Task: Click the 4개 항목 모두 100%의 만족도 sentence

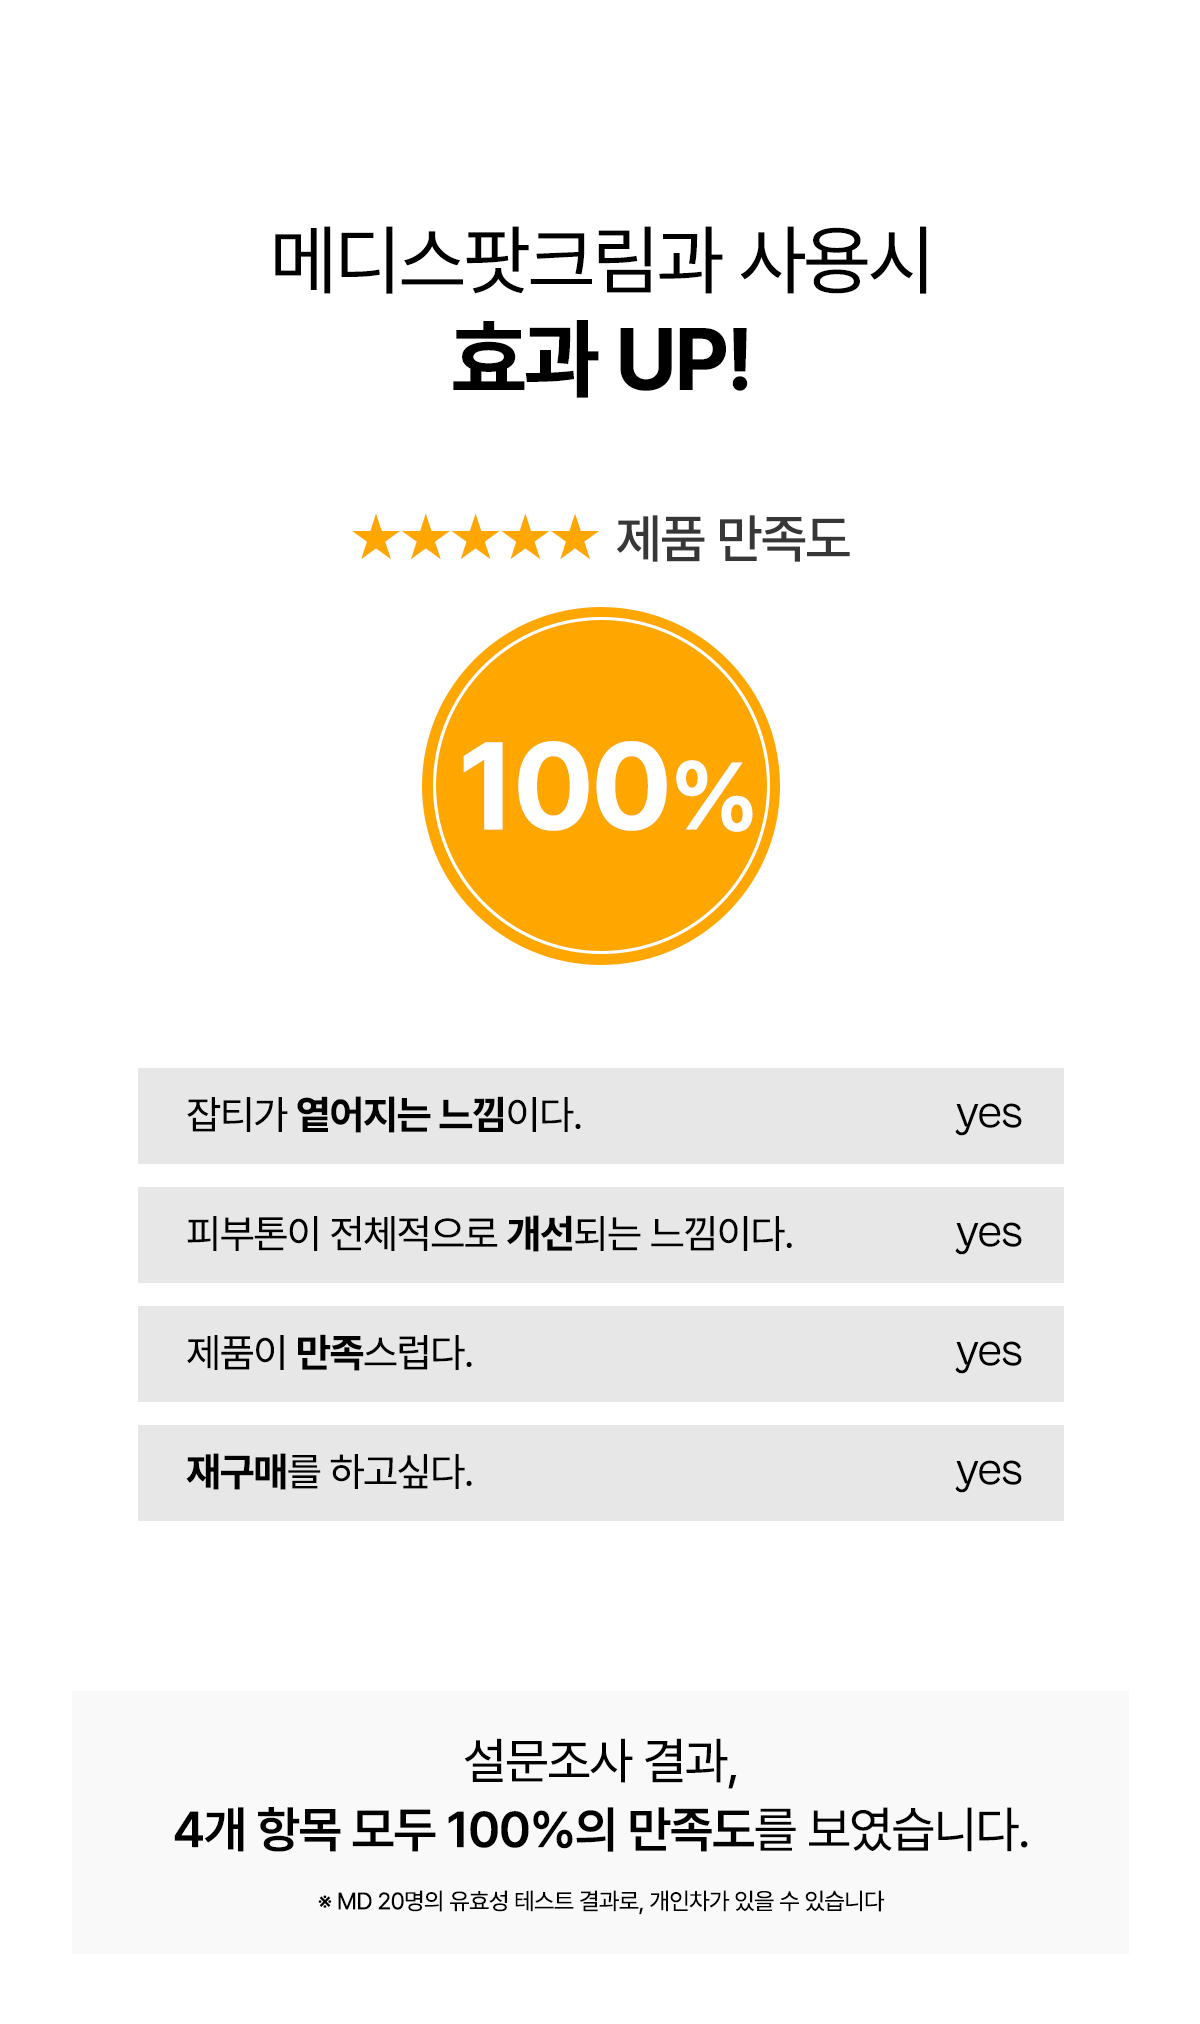Action: [x=601, y=1830]
